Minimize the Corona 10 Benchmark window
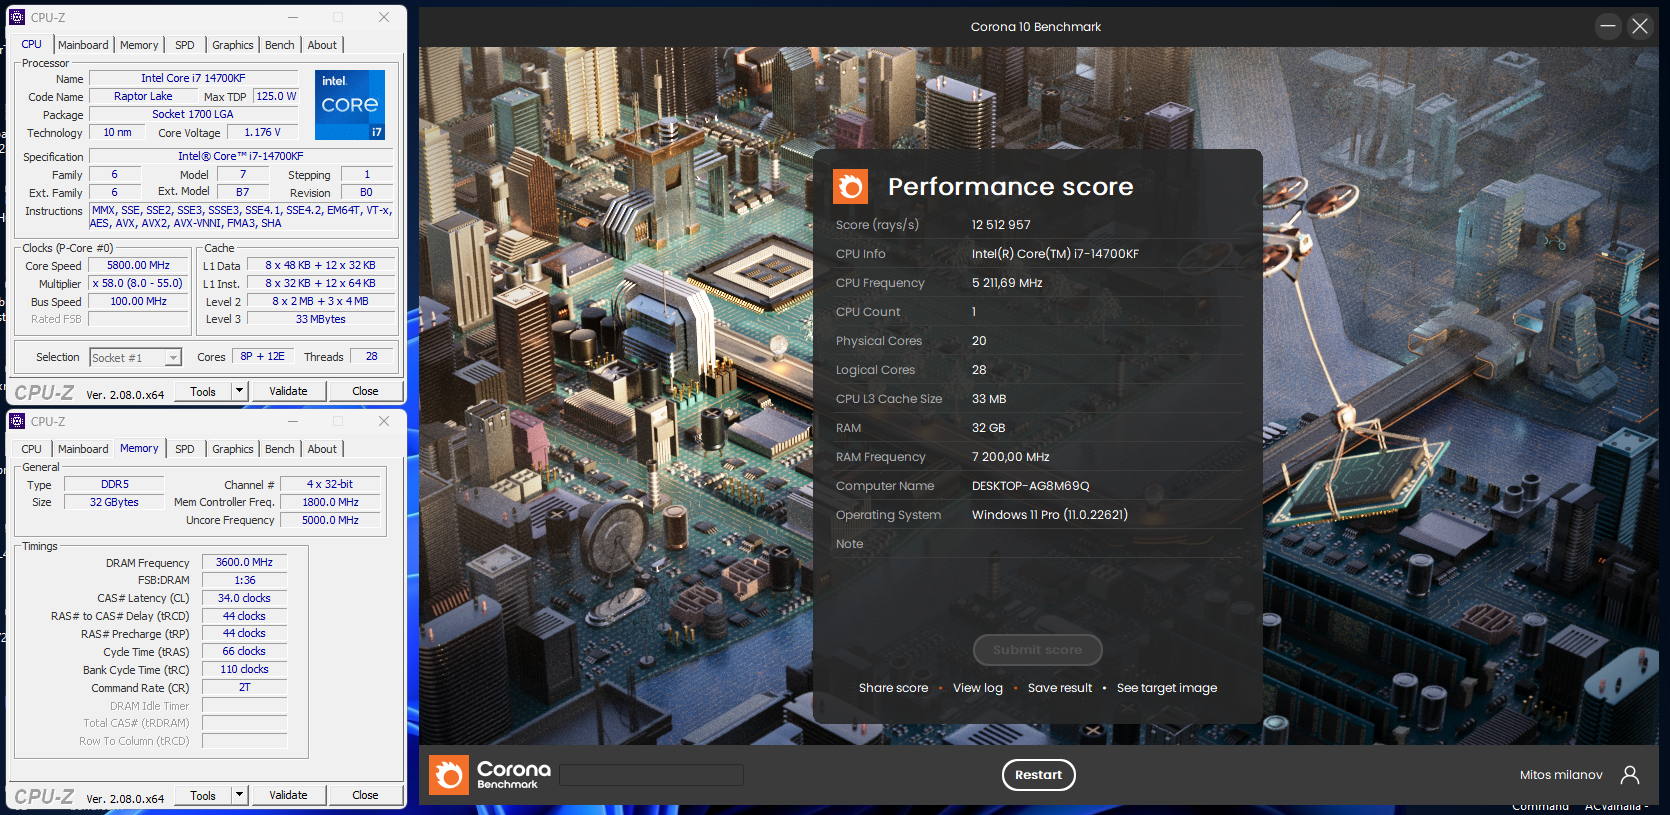1670x815 pixels. click(x=1608, y=26)
